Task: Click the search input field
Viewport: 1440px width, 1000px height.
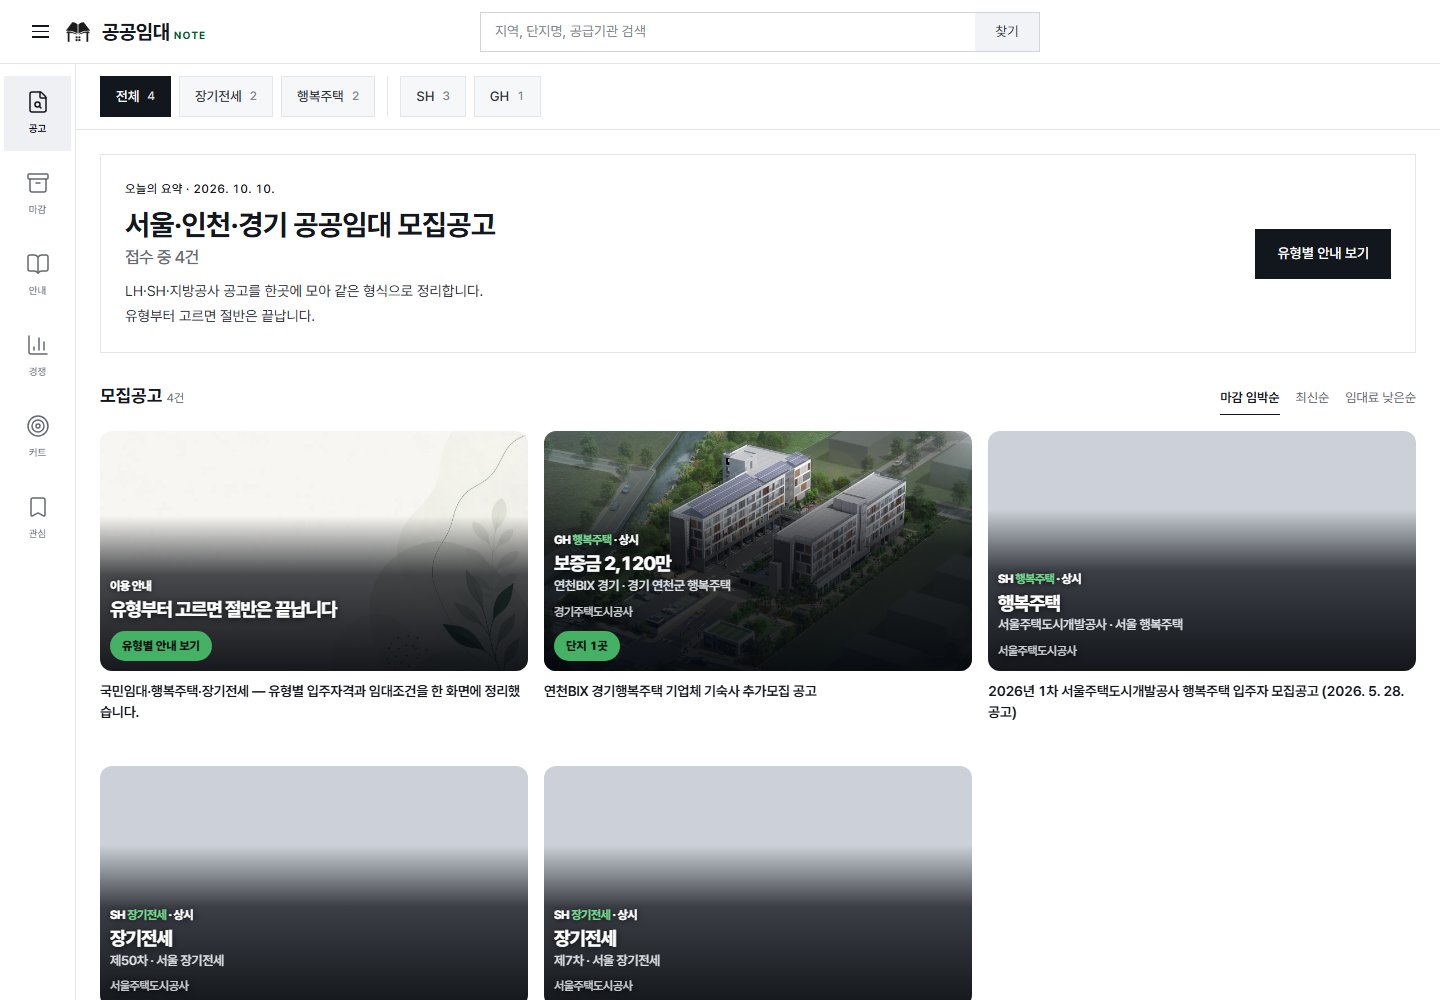Action: pyautogui.click(x=728, y=32)
